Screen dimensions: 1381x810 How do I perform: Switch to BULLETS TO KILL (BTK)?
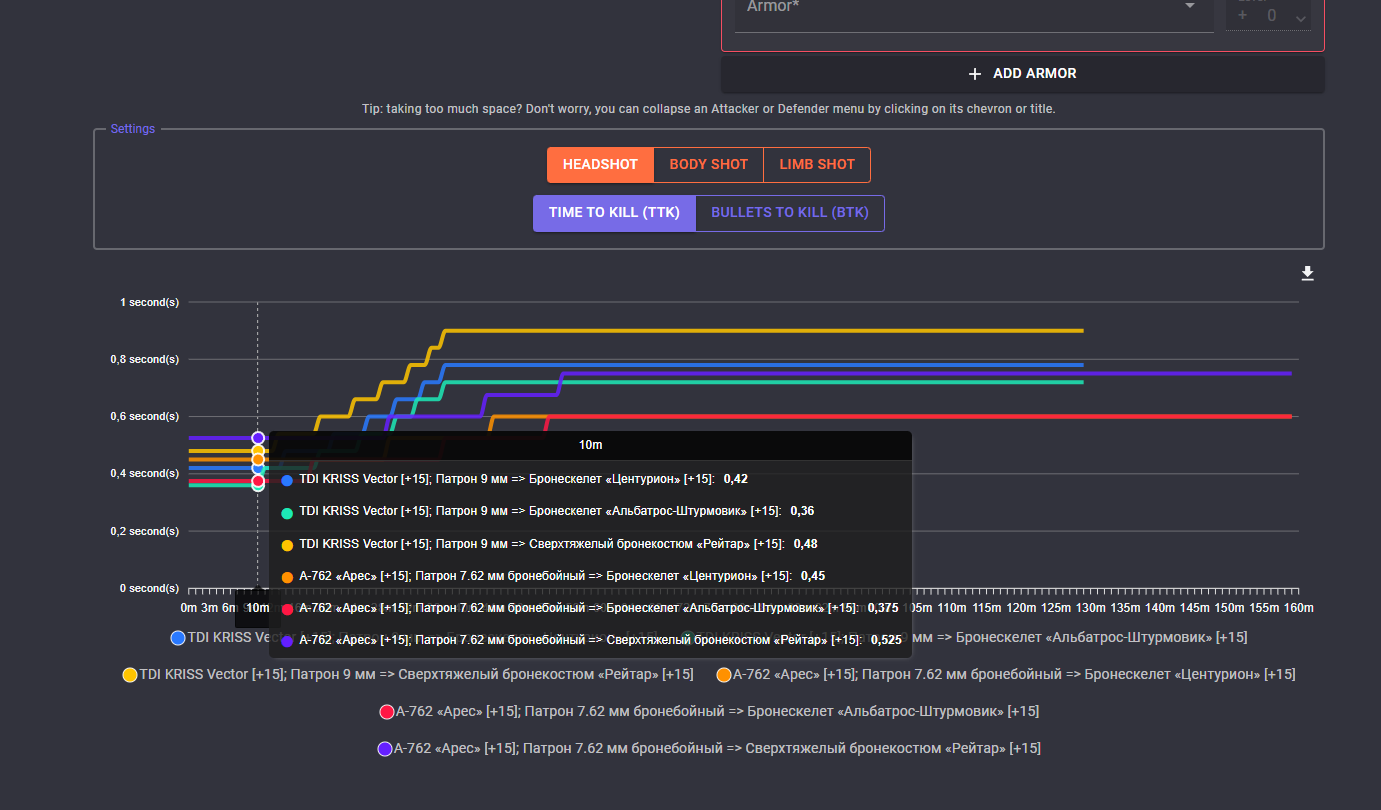pos(790,213)
